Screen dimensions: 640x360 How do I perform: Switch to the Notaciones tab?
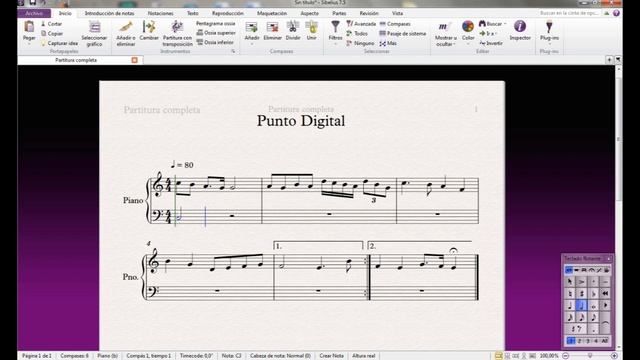click(160, 13)
